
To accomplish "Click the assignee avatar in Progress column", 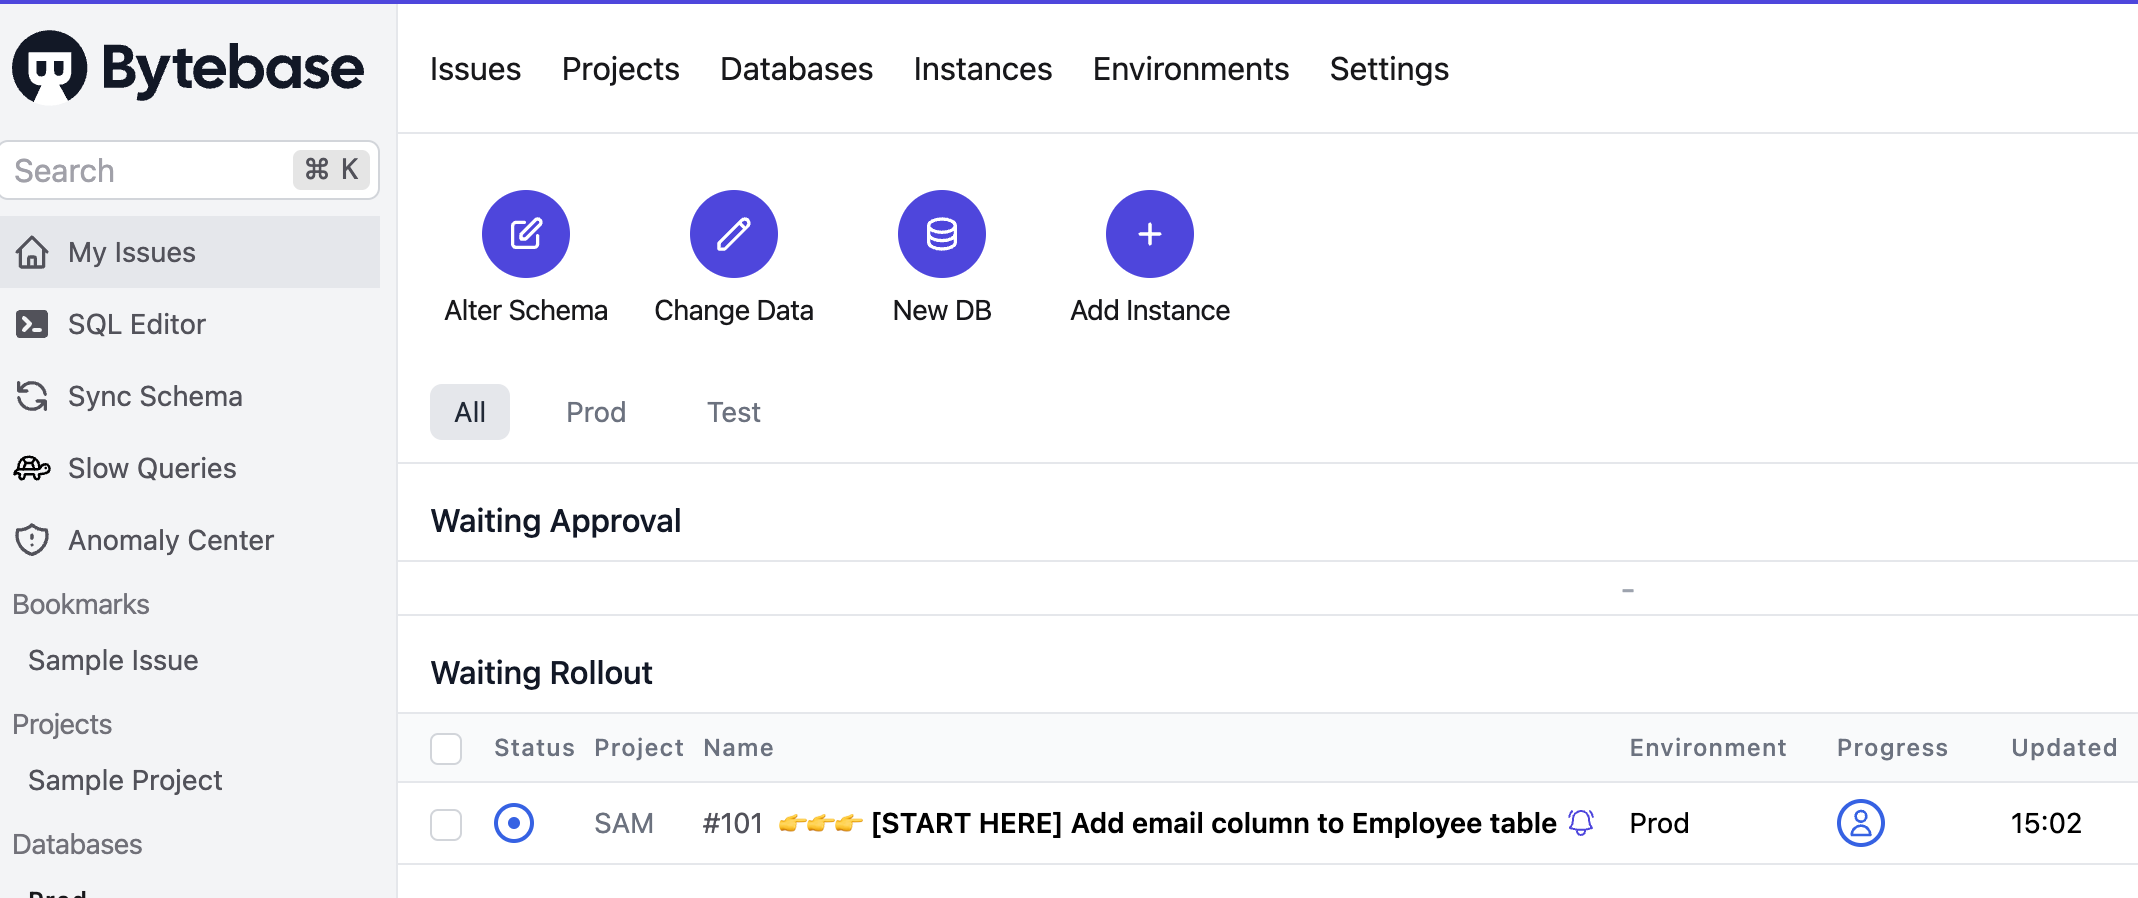I will [x=1860, y=823].
